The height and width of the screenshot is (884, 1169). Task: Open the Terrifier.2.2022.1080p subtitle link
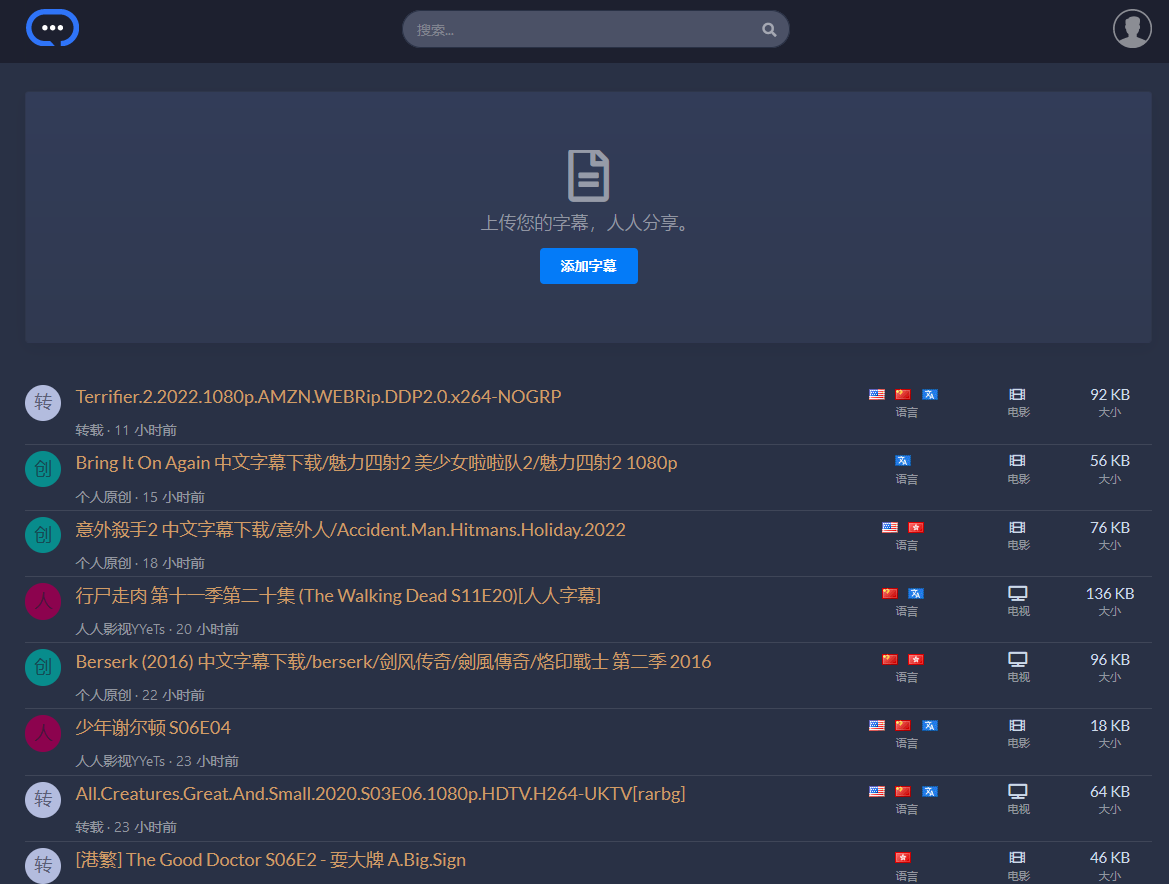(318, 397)
